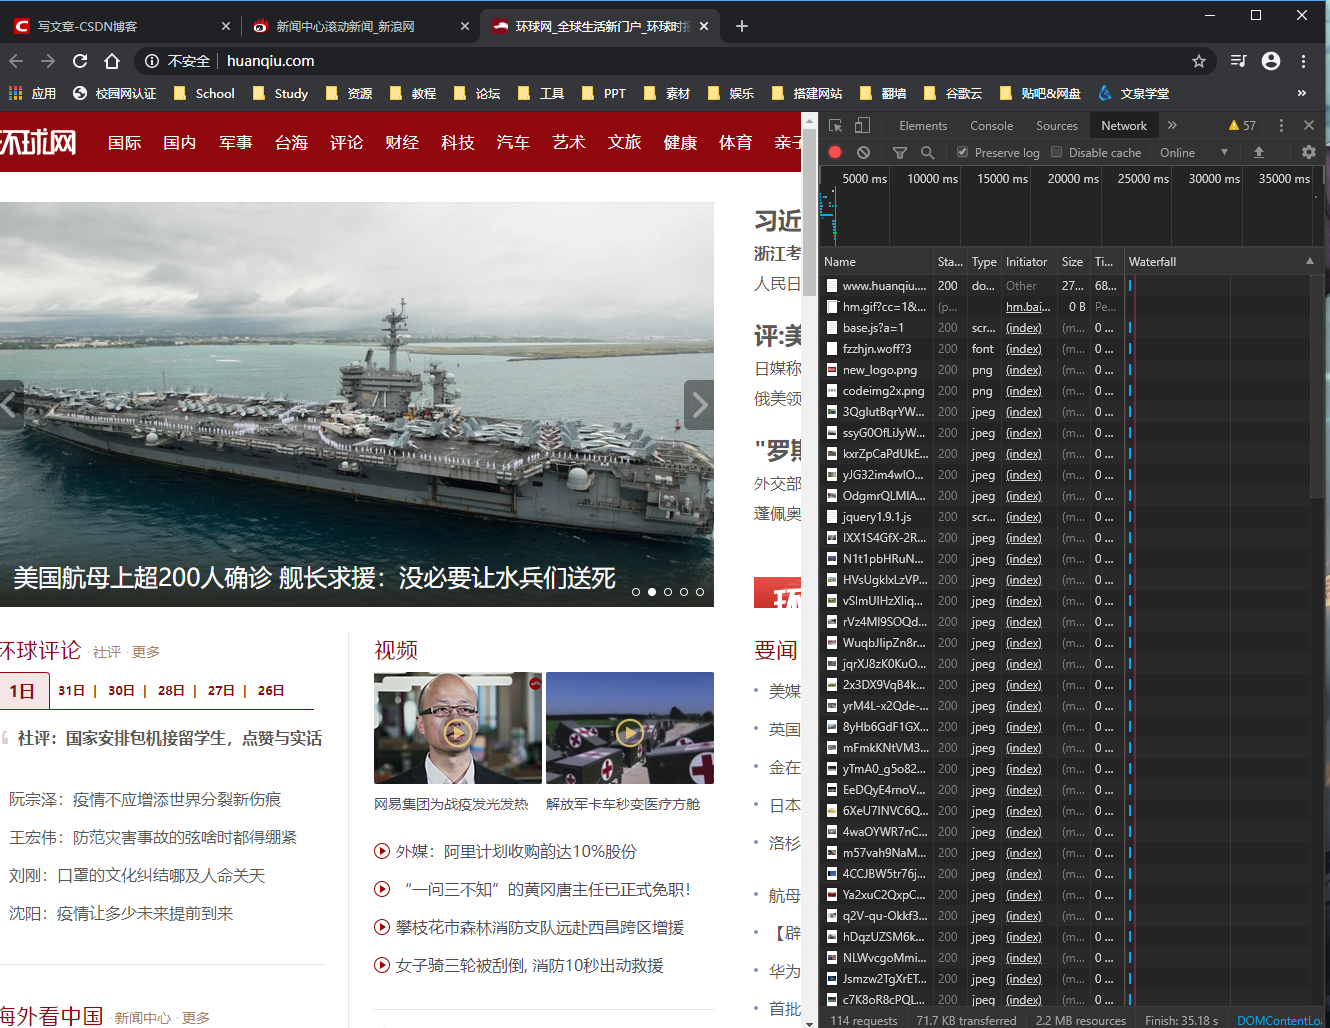The height and width of the screenshot is (1028, 1330).
Task: Open the 文泉学堂 bookmark
Action: (x=1134, y=93)
